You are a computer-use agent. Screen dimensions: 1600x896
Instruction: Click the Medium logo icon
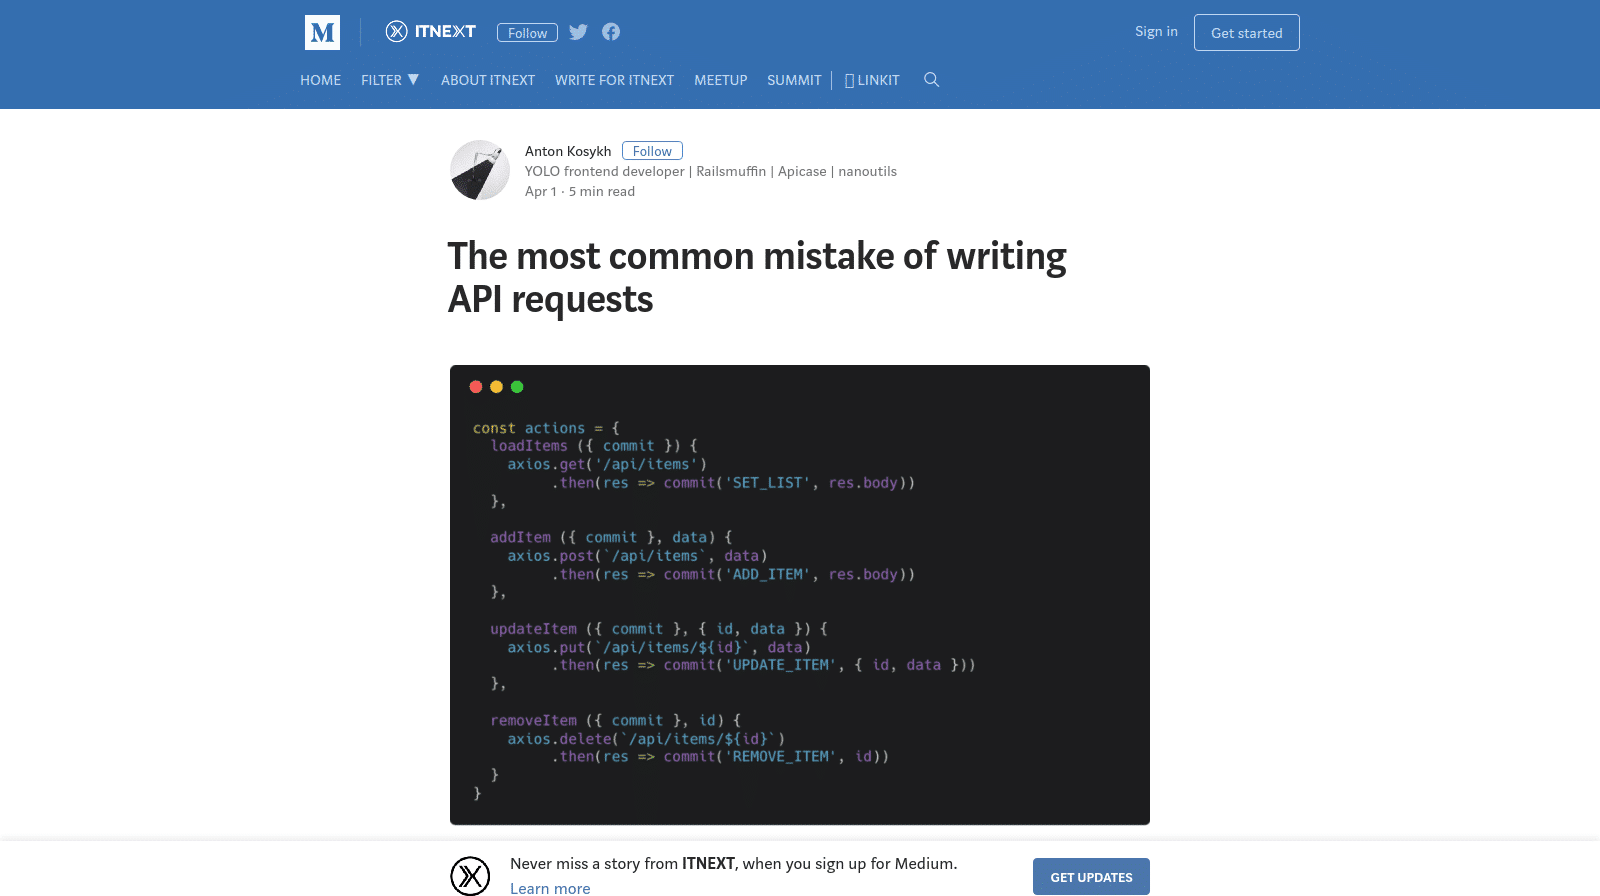[x=322, y=32]
